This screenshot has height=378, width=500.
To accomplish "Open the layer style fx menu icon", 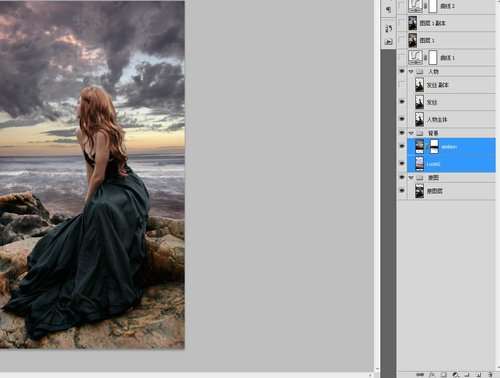I will tap(432, 375).
